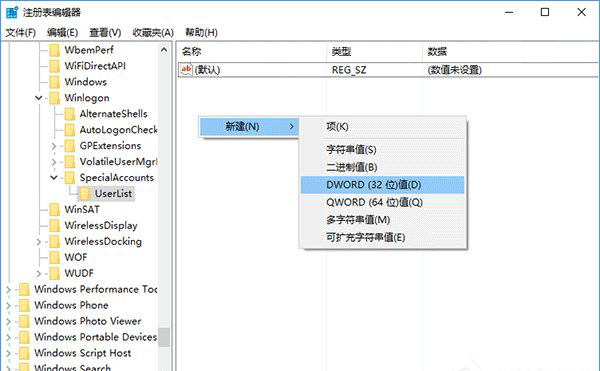Viewport: 600px width, 371px height.
Task: Click the 数据 column header
Action: (x=511, y=51)
